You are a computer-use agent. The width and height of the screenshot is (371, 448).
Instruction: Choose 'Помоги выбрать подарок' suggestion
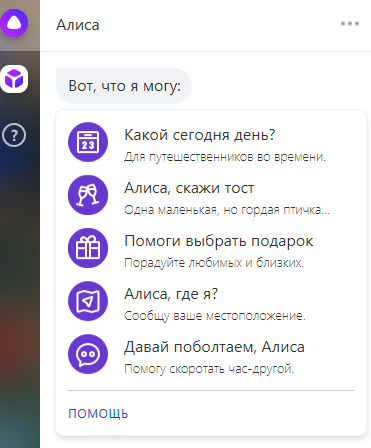pos(219,241)
